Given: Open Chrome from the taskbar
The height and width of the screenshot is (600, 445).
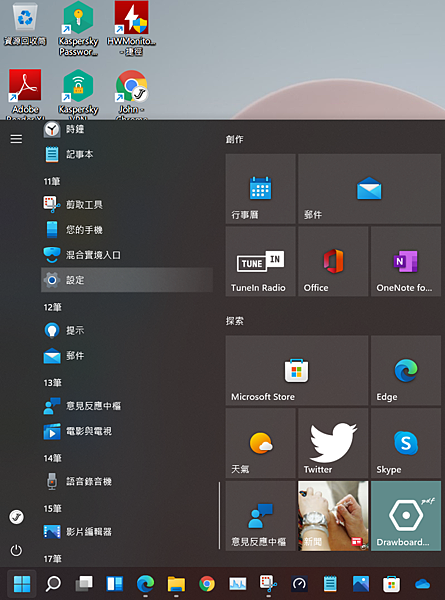Looking at the screenshot, I should [x=207, y=584].
